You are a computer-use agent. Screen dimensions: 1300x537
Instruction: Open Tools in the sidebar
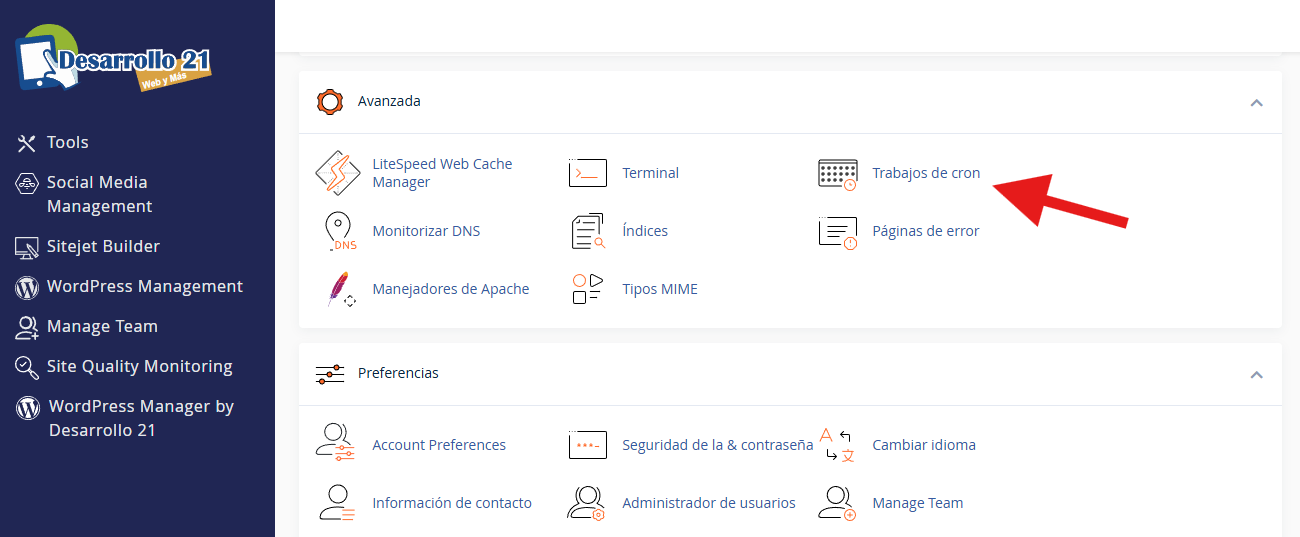tap(67, 143)
